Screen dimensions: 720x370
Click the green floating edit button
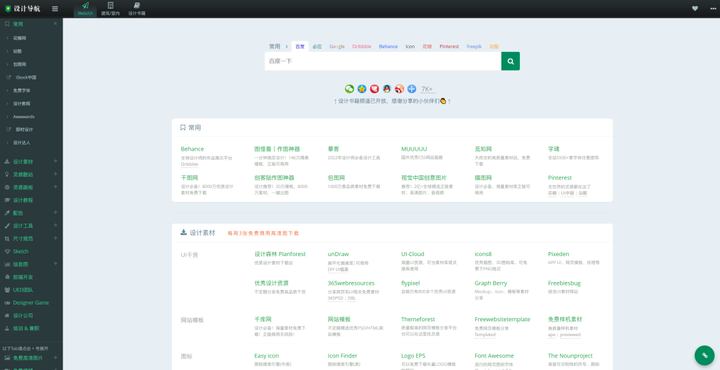pyautogui.click(x=704, y=355)
